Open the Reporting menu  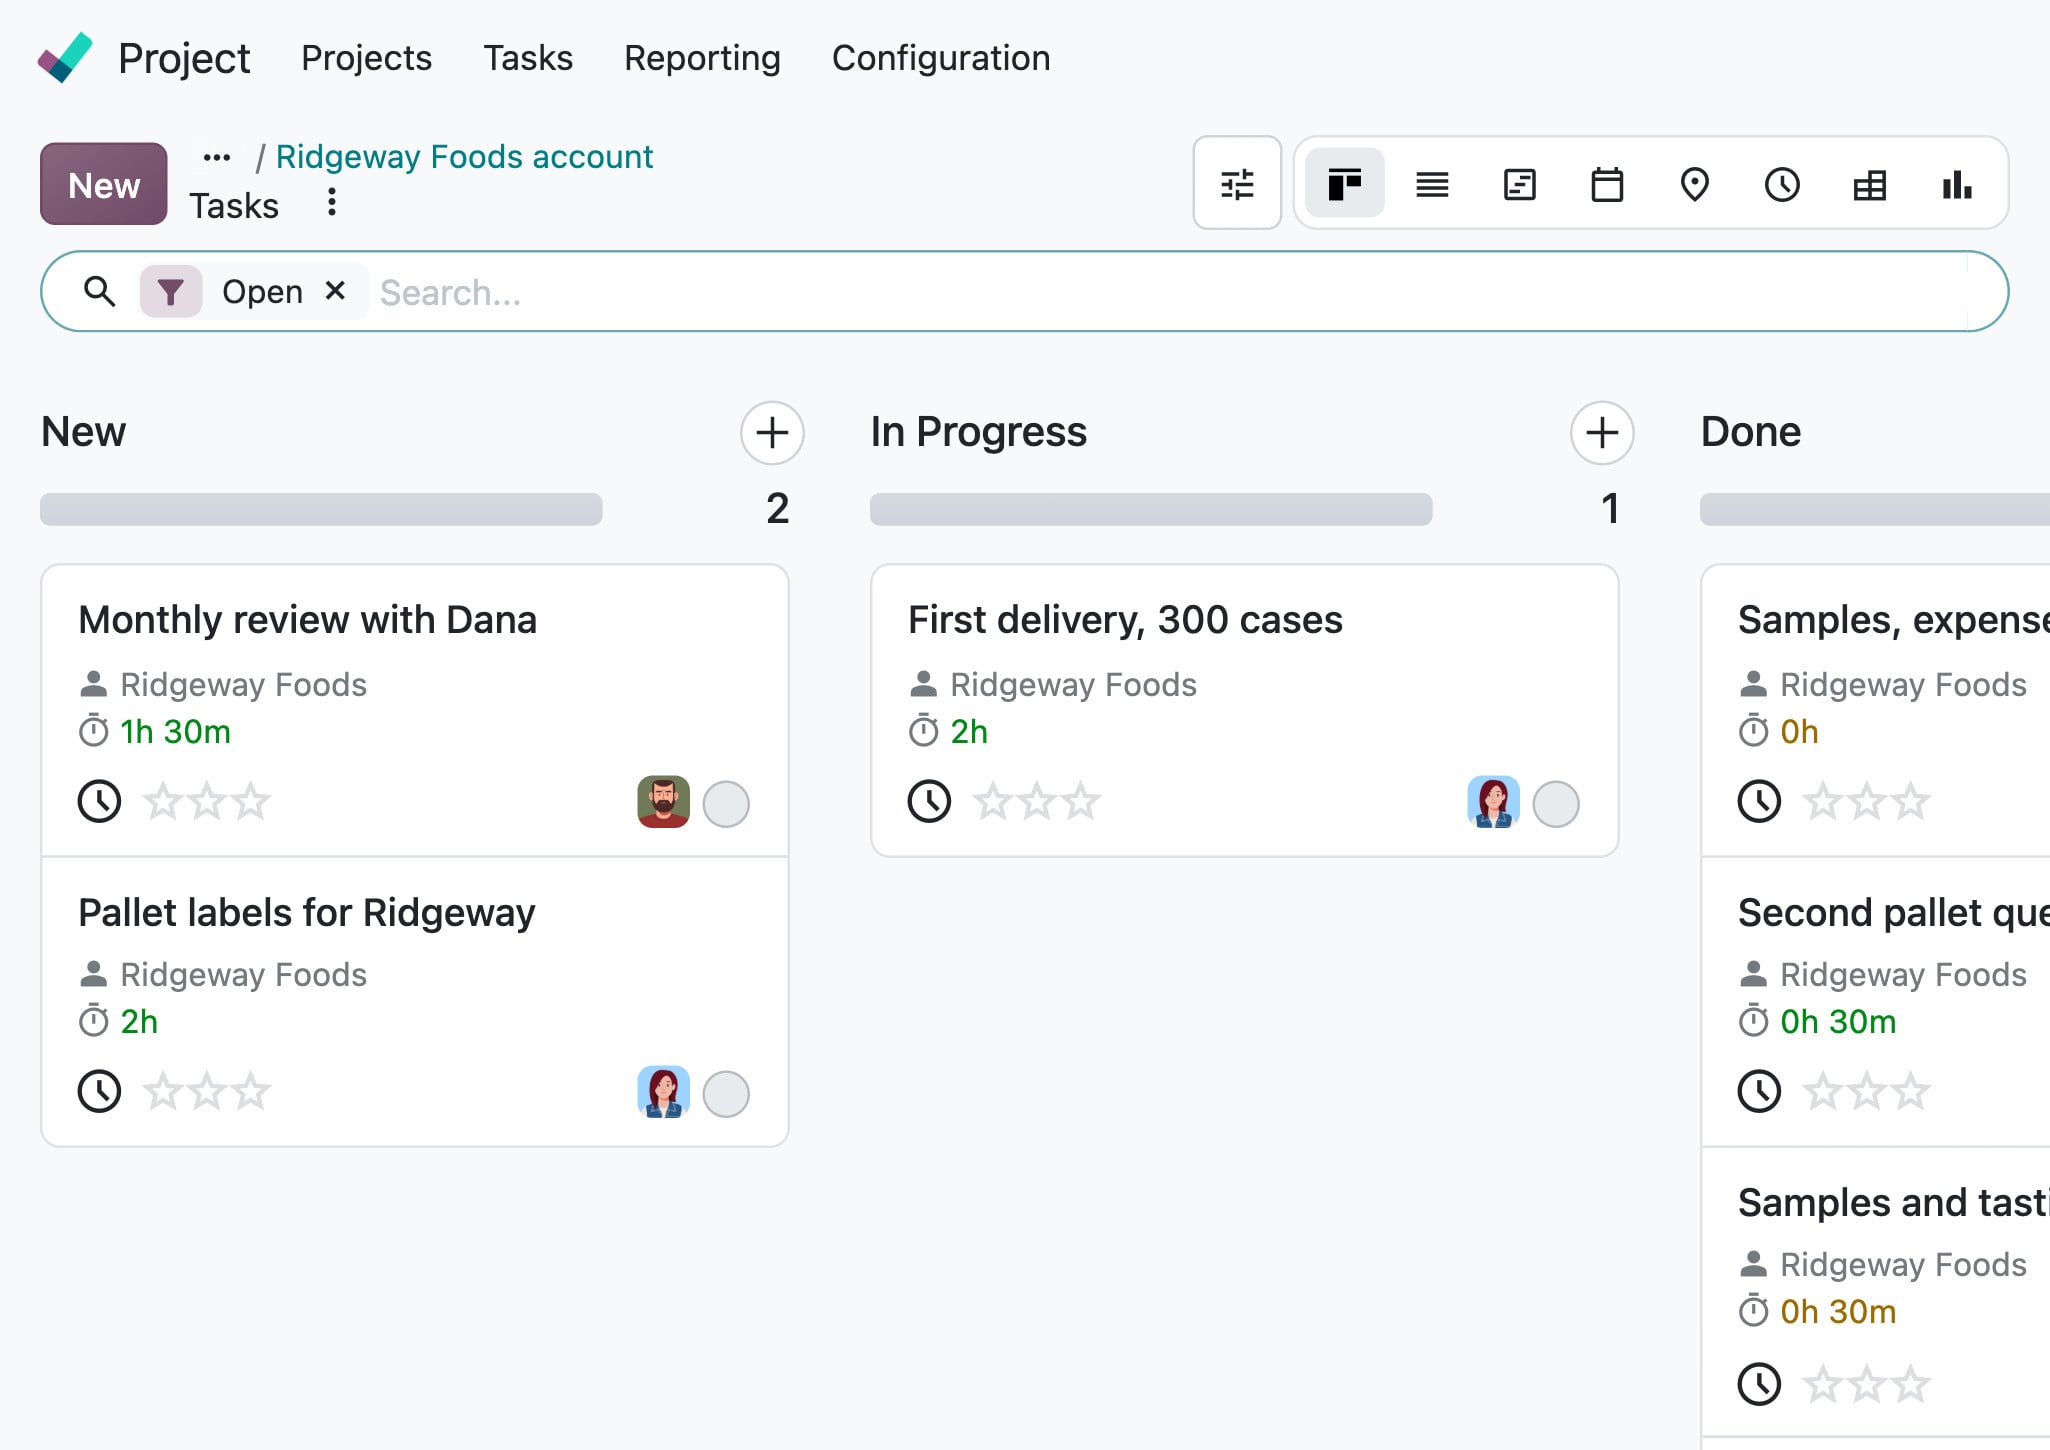click(x=702, y=58)
